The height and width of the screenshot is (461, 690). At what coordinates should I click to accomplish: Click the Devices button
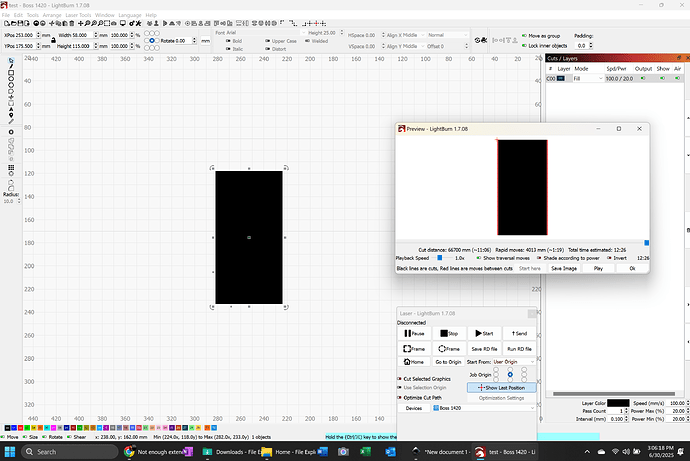(414, 408)
